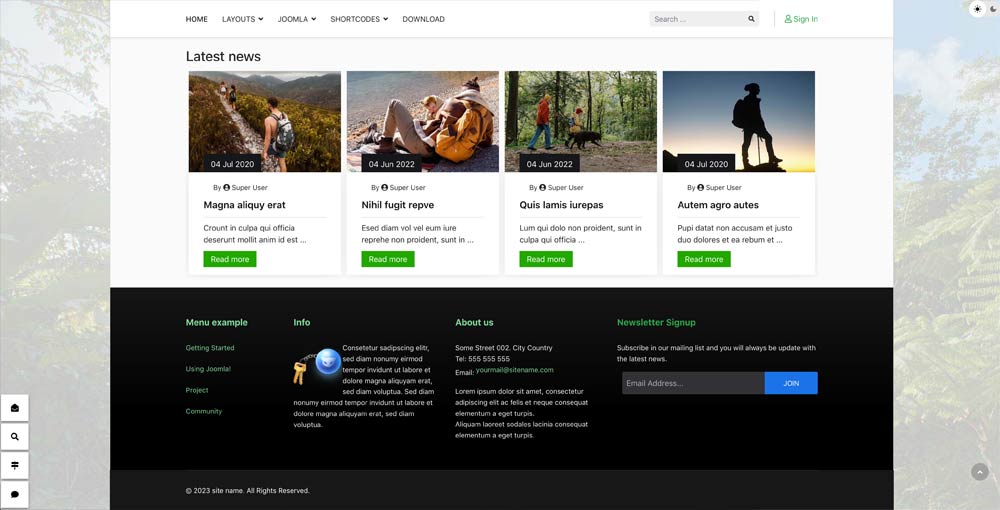Click the envelope icon in left sidebar
1000x510 pixels.
click(x=15, y=408)
